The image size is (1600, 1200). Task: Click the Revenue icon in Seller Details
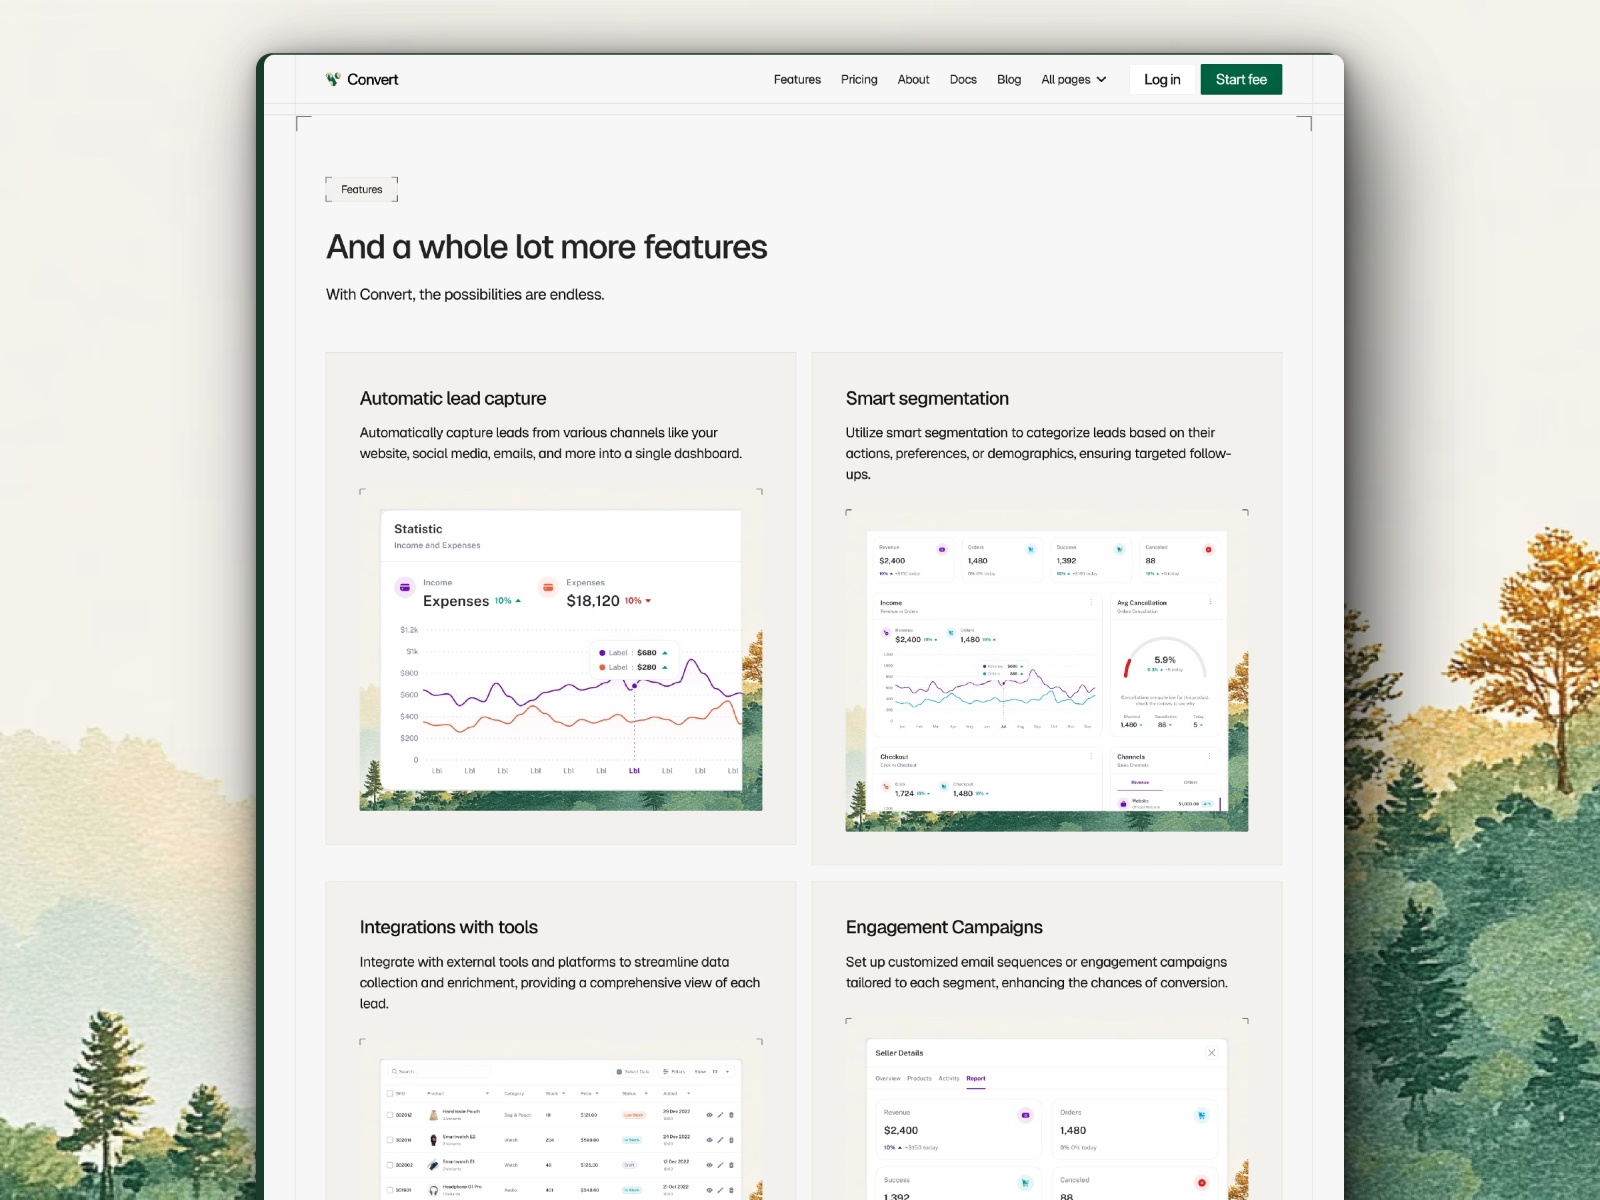click(1025, 1115)
